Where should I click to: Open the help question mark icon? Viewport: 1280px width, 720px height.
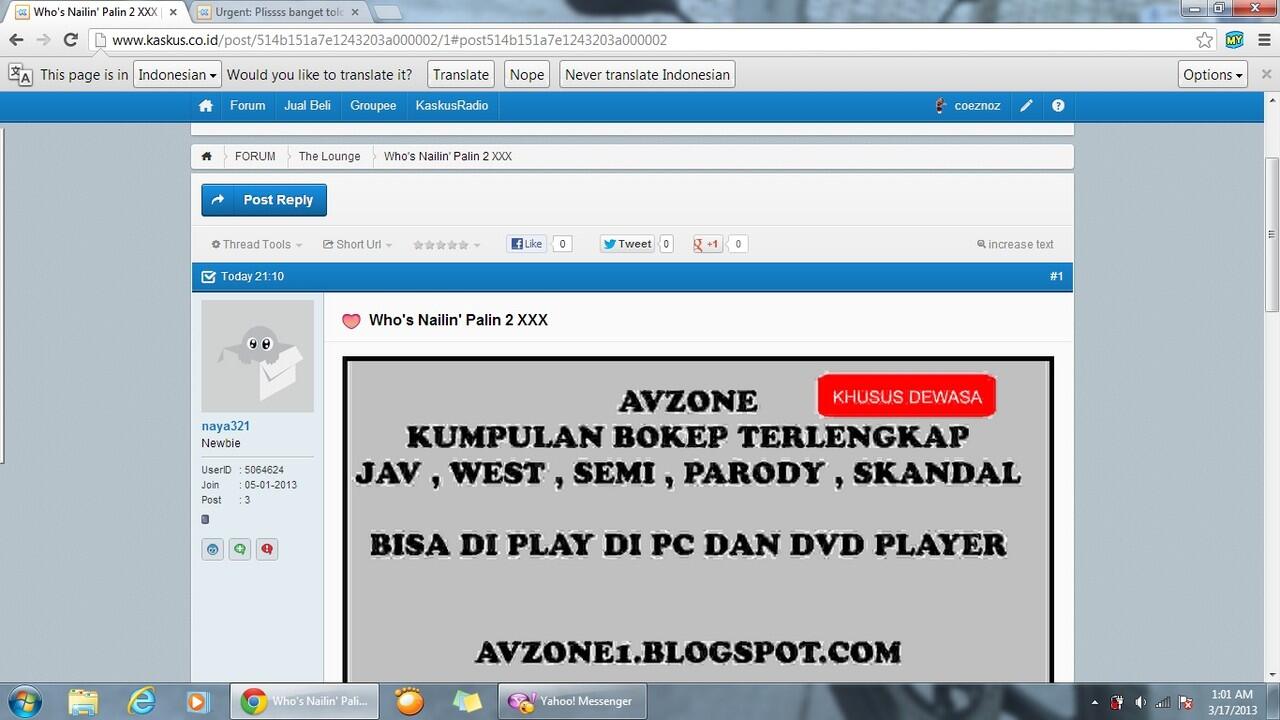pyautogui.click(x=1058, y=106)
